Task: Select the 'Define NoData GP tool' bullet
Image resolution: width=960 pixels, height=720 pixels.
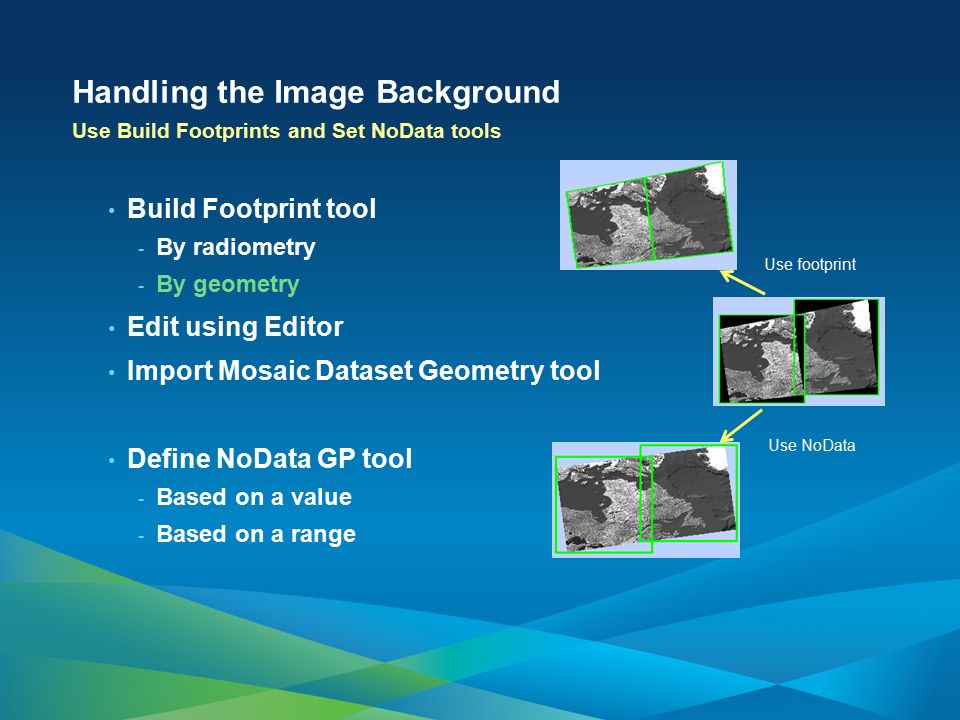Action: (x=269, y=459)
